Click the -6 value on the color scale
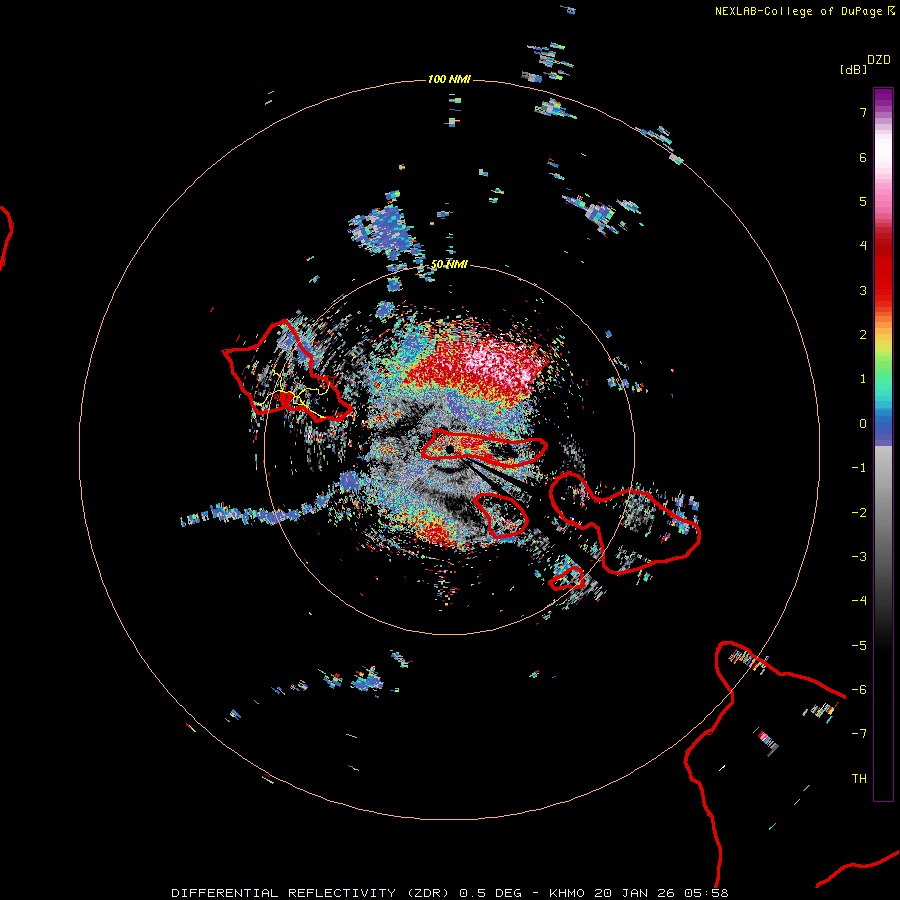Screen dimensions: 900x900 click(x=859, y=690)
